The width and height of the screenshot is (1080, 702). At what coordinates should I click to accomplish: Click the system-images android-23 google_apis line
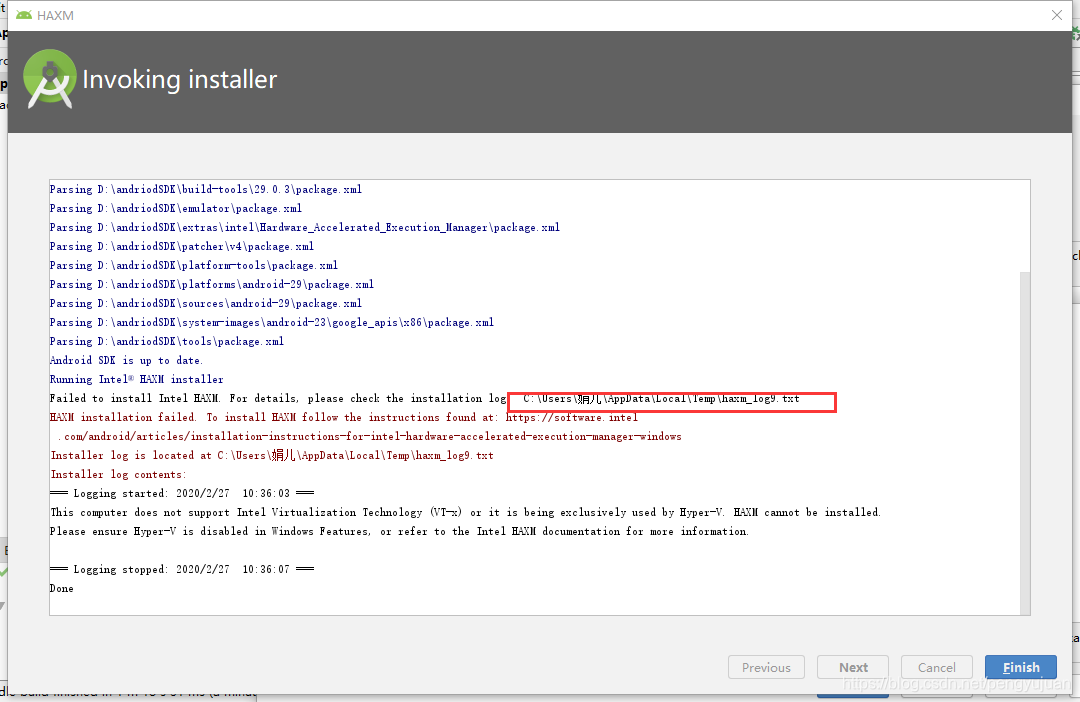(271, 322)
